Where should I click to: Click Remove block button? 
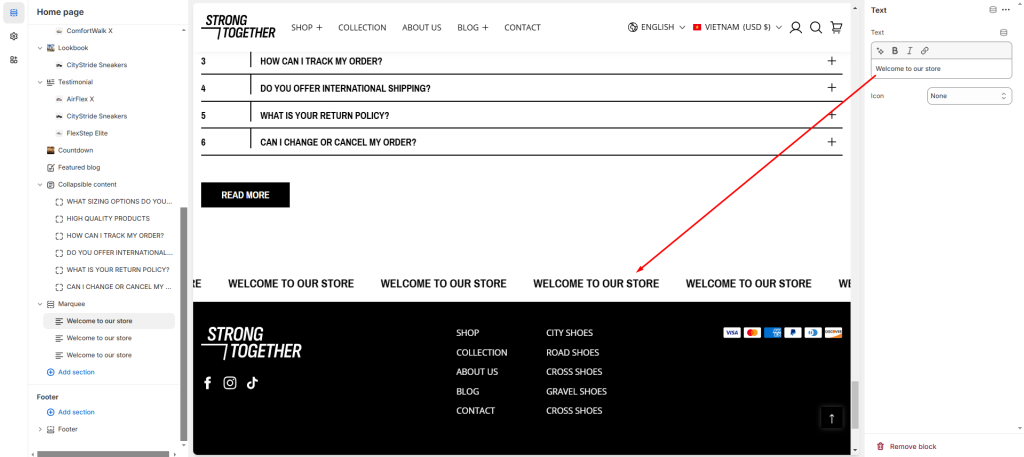click(x=906, y=447)
